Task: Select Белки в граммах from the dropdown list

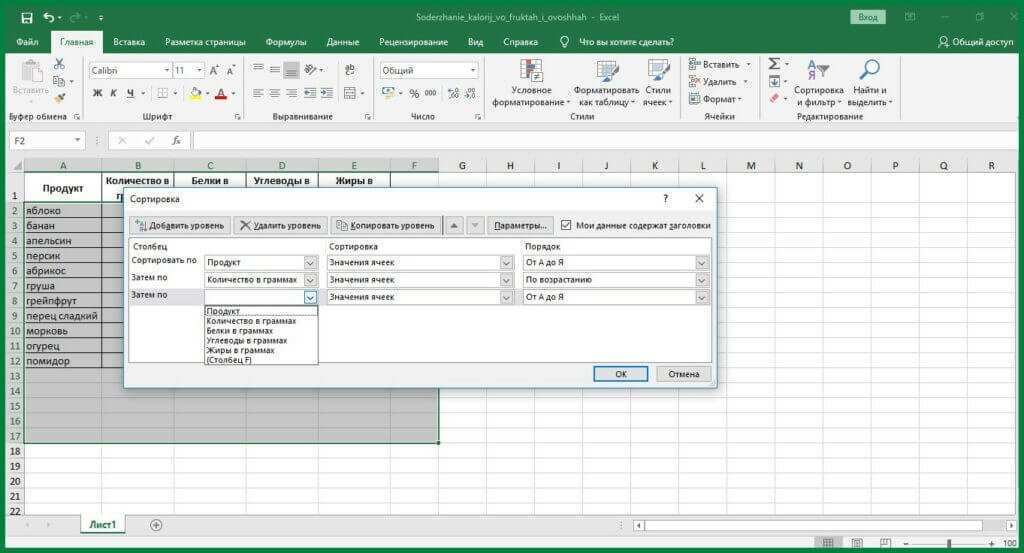Action: point(240,331)
